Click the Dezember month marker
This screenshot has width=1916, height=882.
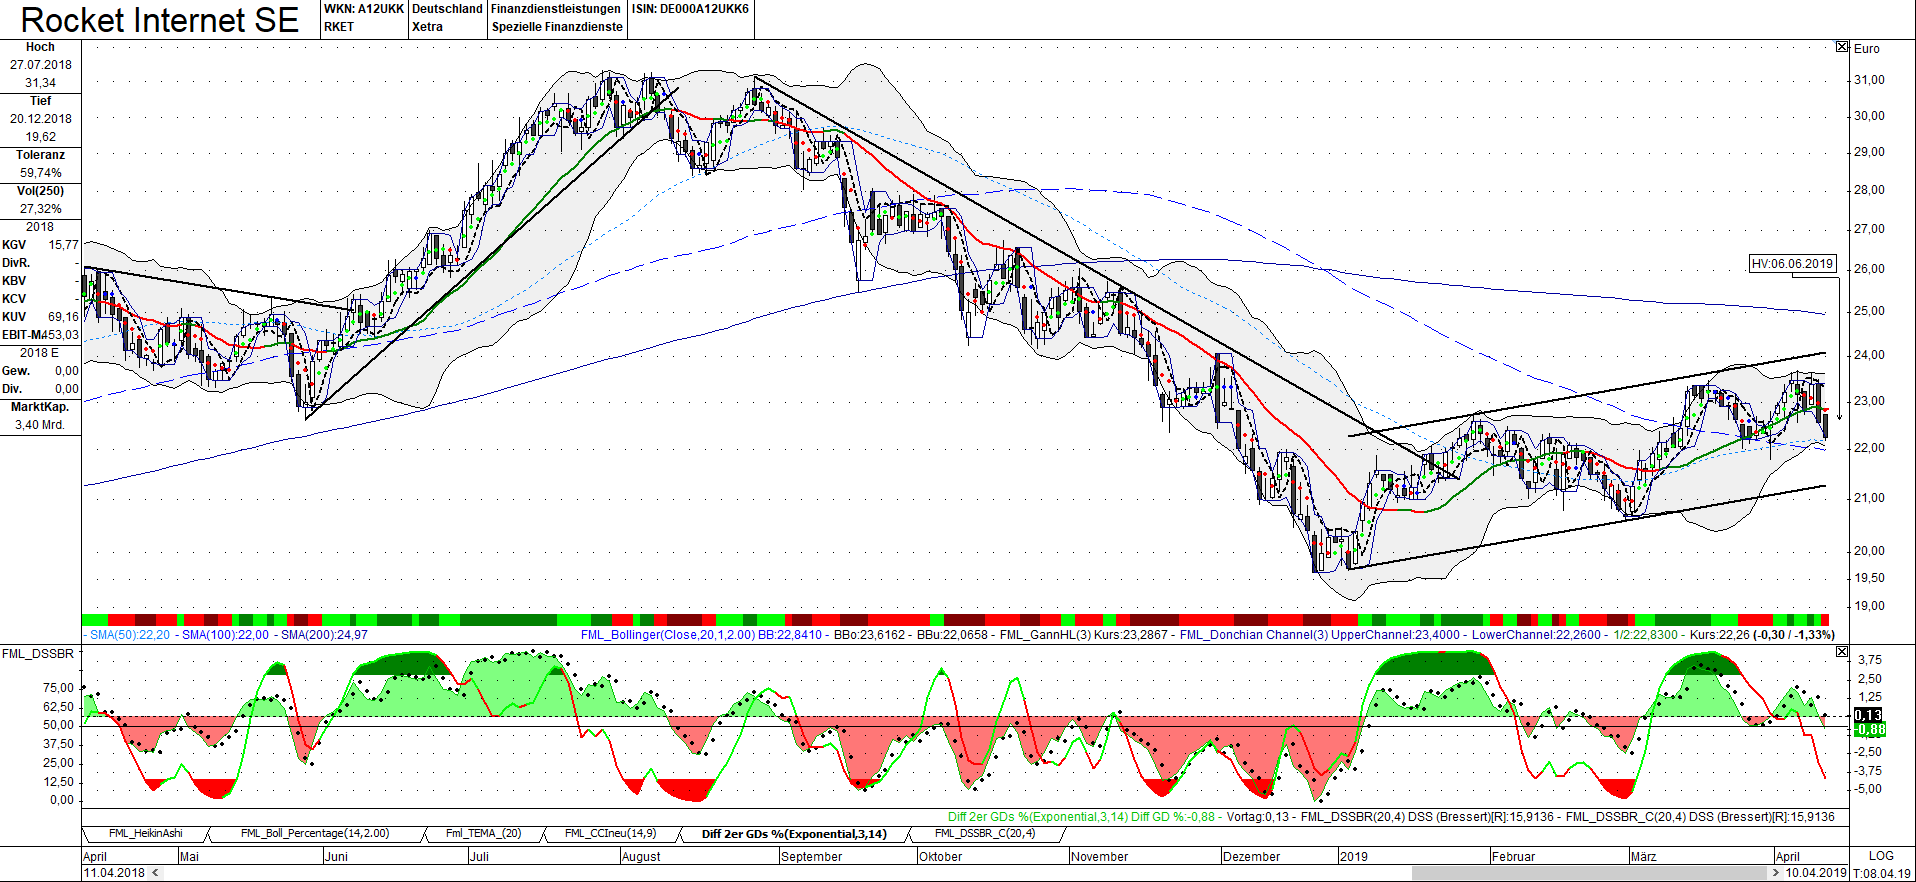pos(1252,856)
